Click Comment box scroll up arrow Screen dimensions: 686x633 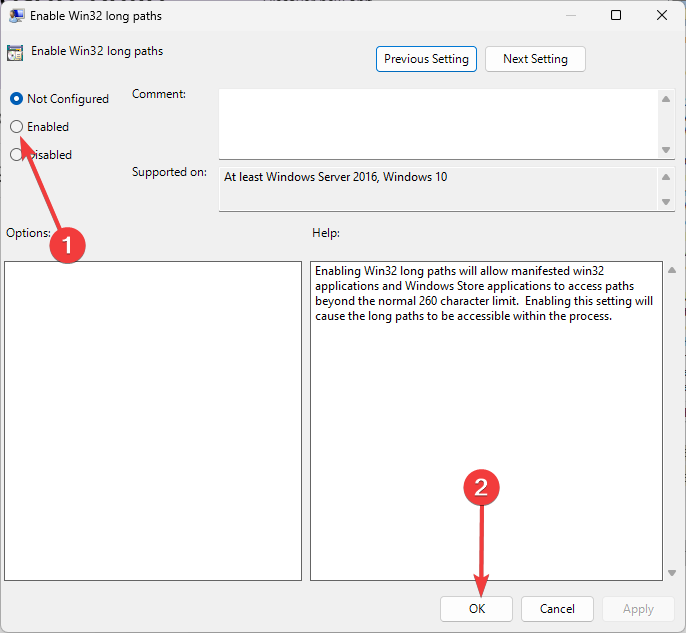coord(666,99)
